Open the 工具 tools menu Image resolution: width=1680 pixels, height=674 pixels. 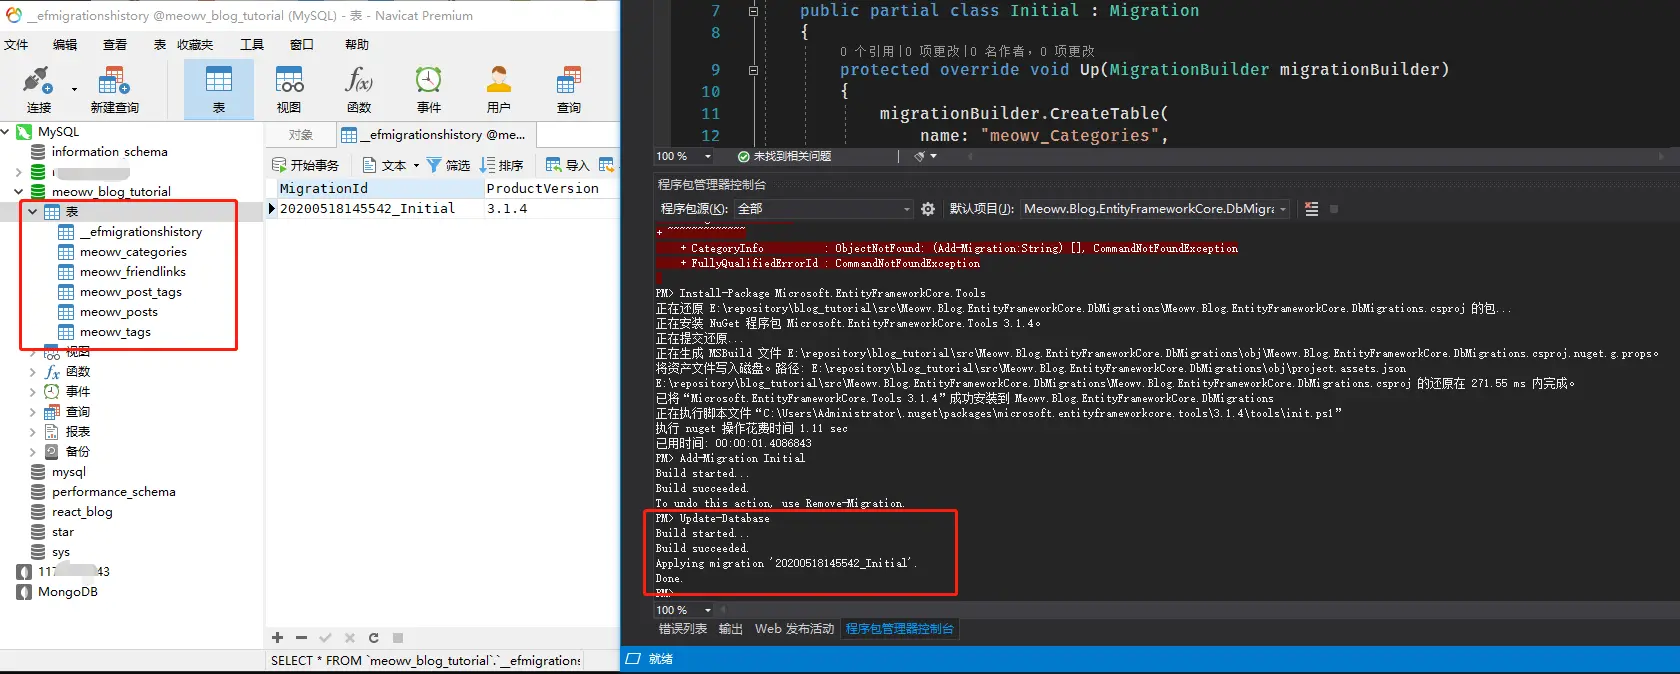click(x=252, y=45)
